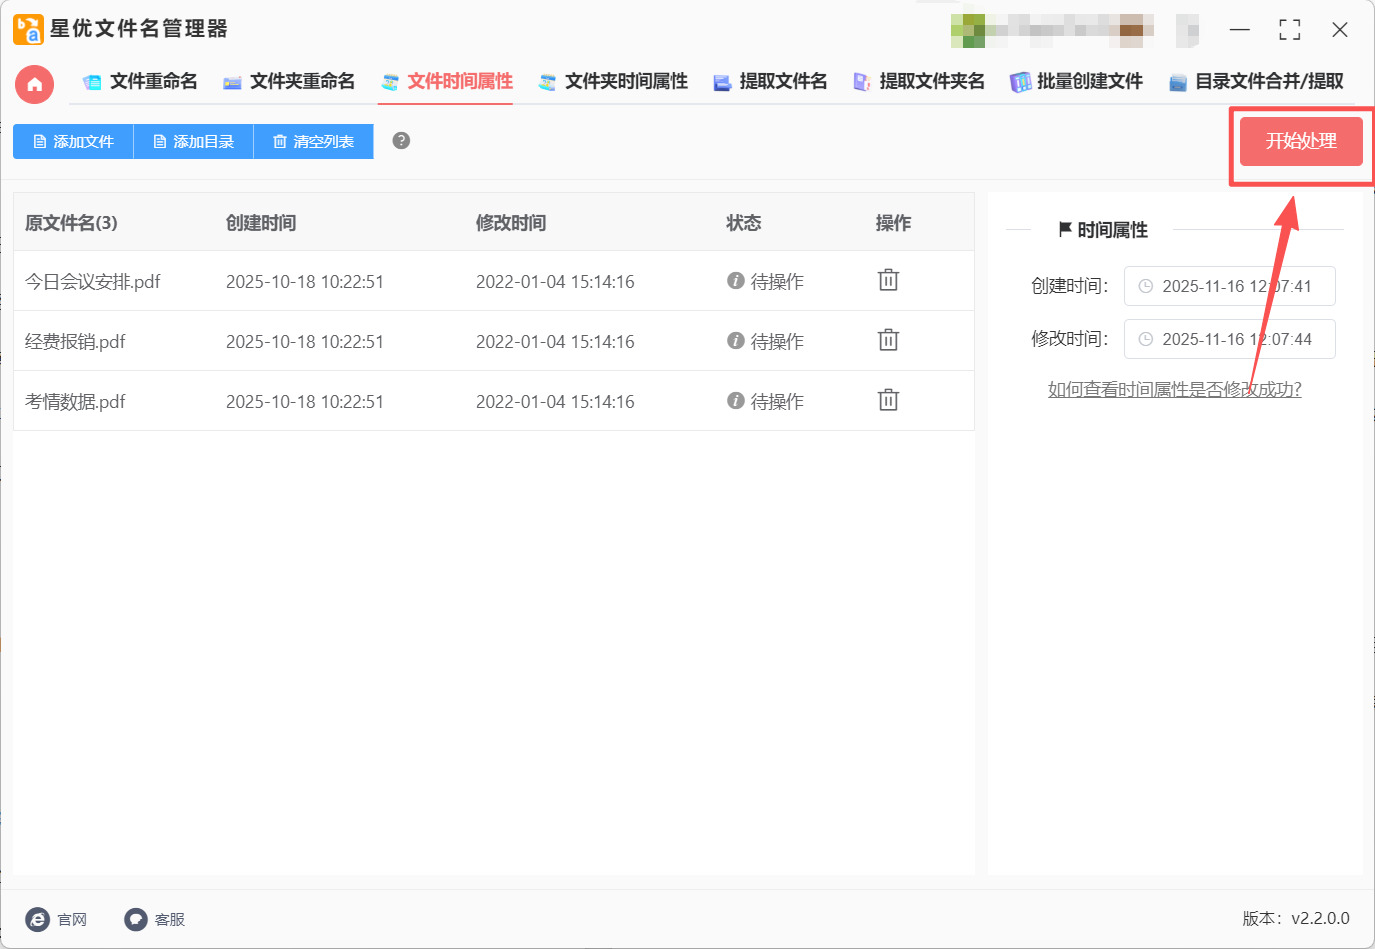The width and height of the screenshot is (1375, 949).
Task: Open the 批量创建文件 tab
Action: [1089, 82]
